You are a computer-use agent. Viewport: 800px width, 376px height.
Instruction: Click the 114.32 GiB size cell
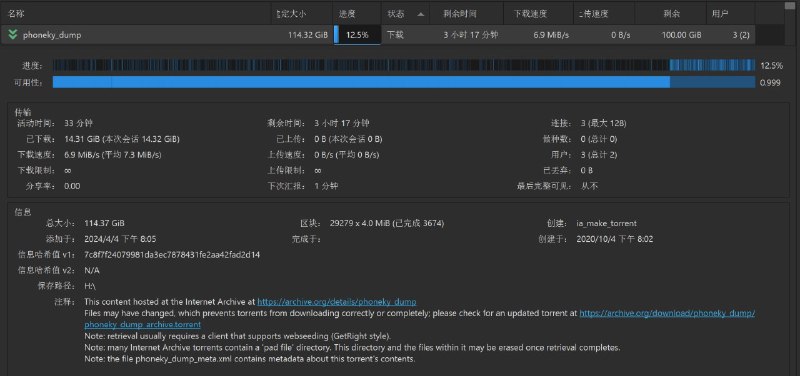[308, 35]
